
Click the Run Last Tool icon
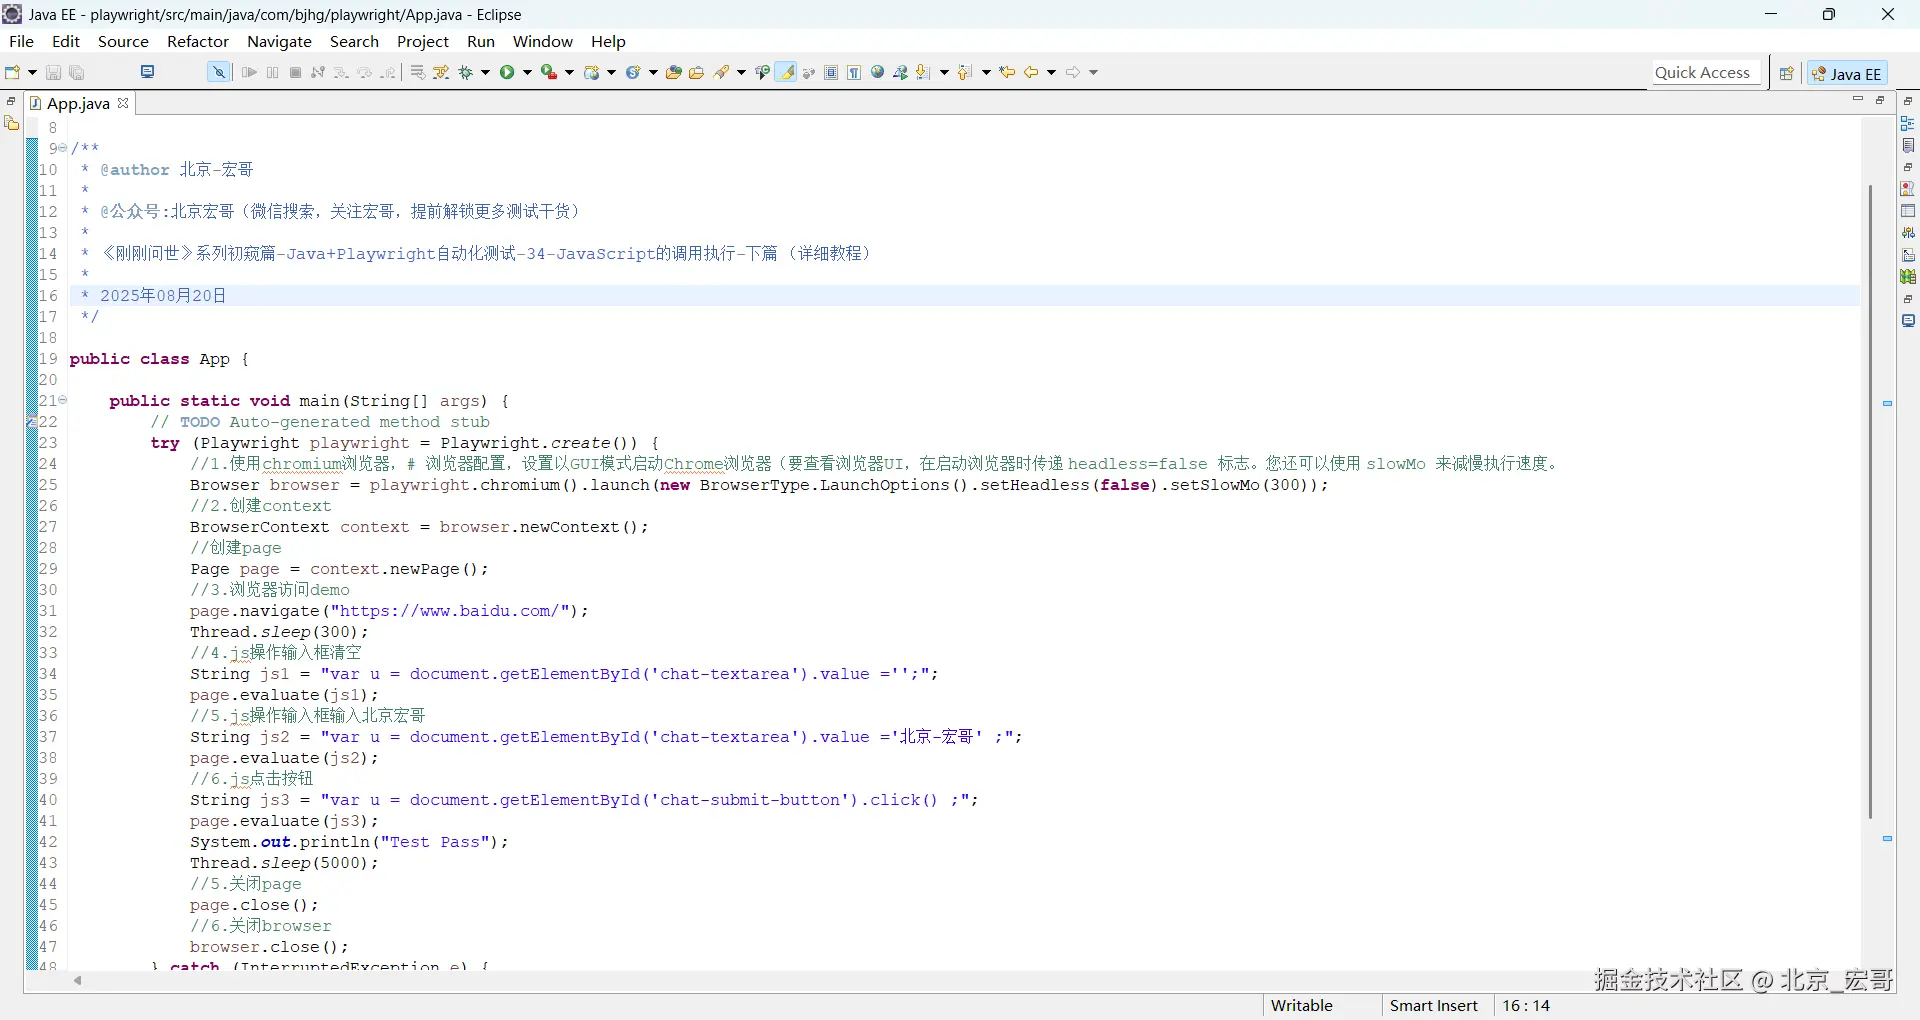pyautogui.click(x=548, y=72)
